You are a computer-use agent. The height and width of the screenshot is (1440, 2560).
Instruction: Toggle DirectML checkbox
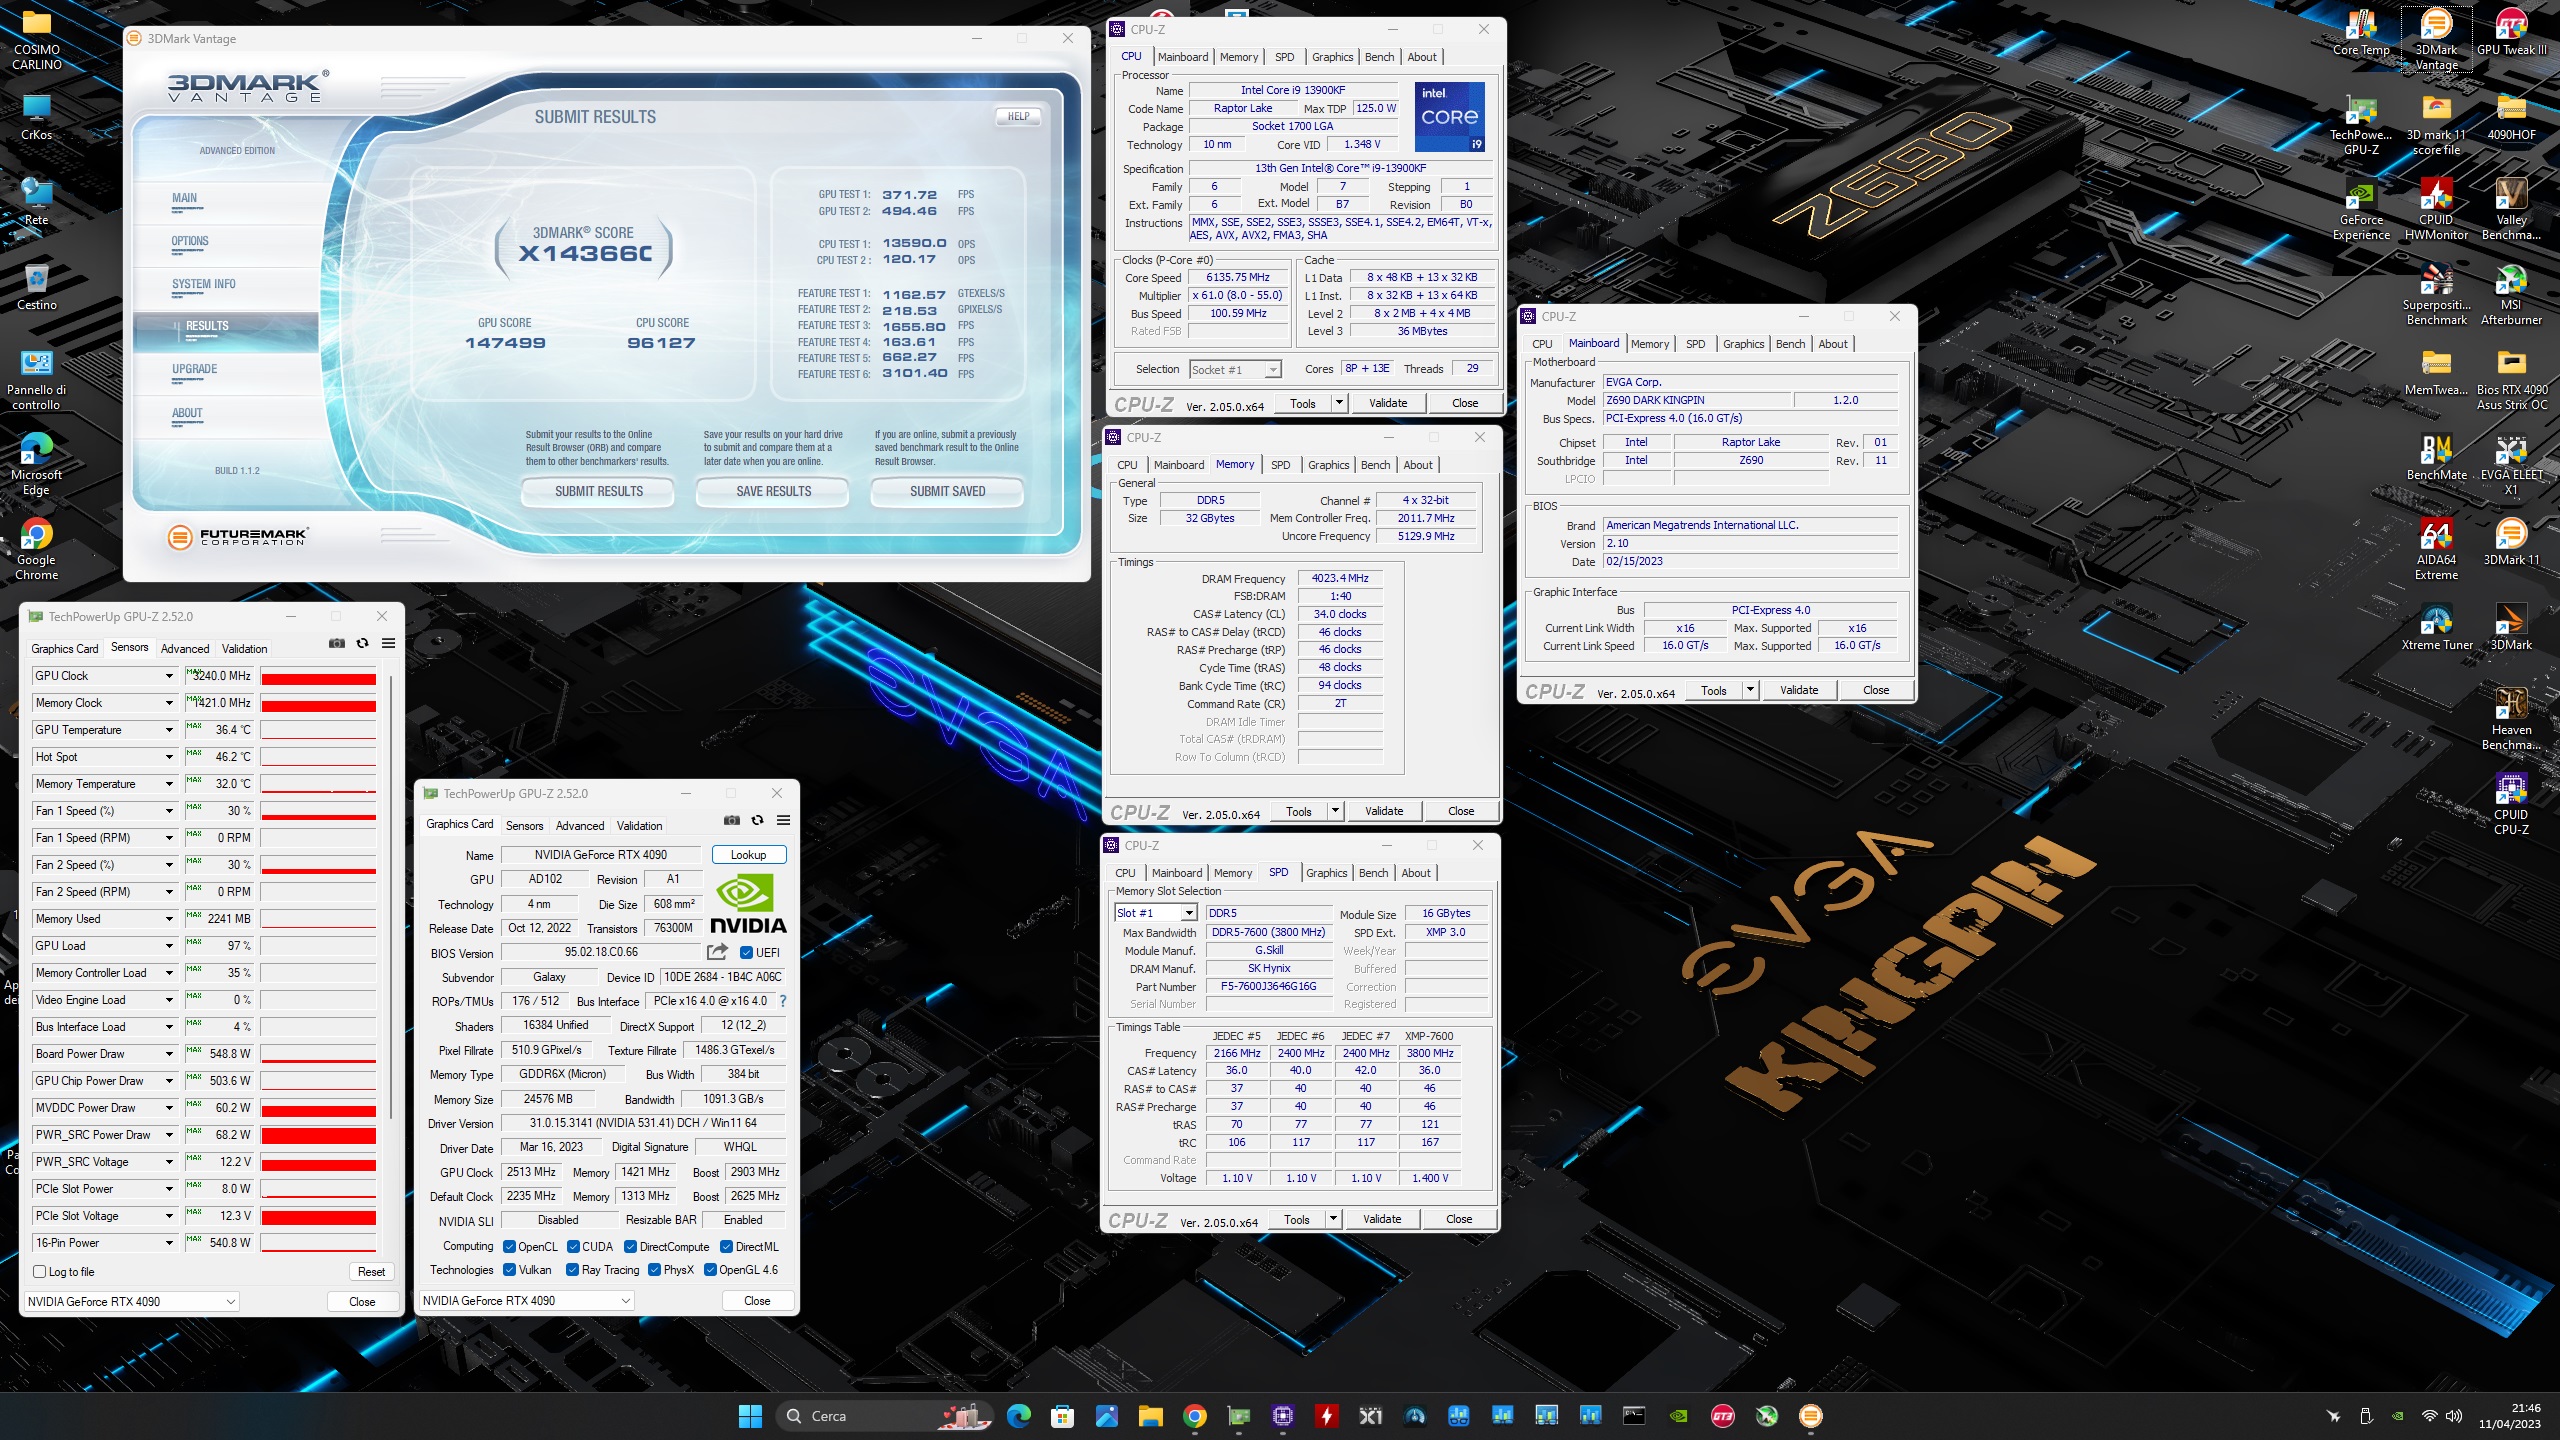click(x=727, y=1247)
